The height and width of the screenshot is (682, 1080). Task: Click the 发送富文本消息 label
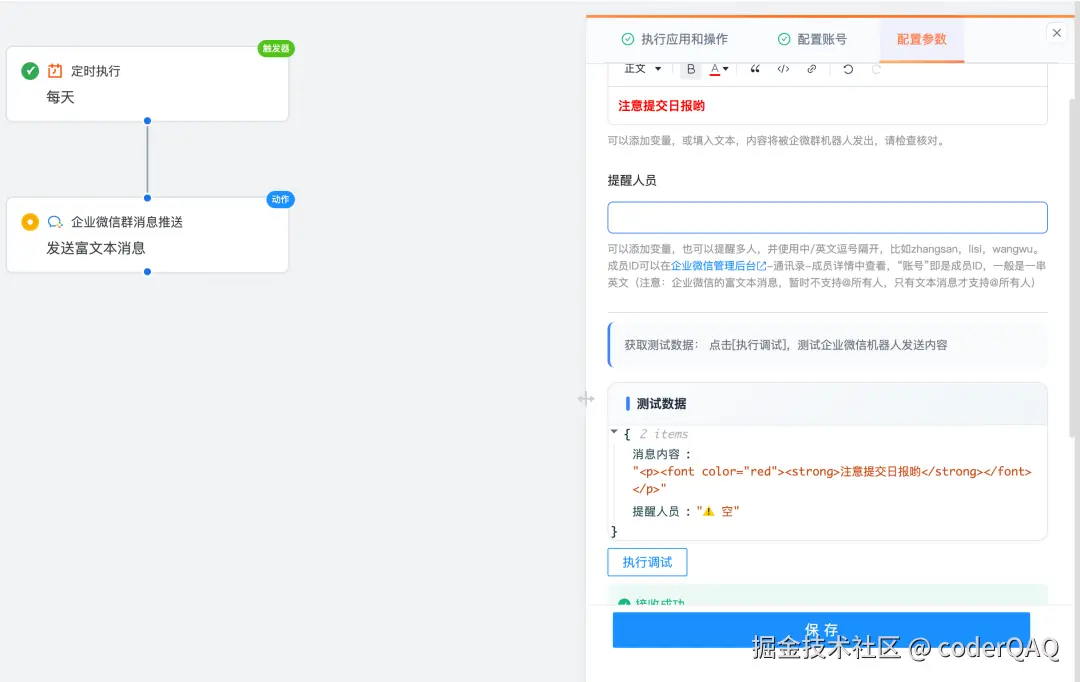click(96, 248)
